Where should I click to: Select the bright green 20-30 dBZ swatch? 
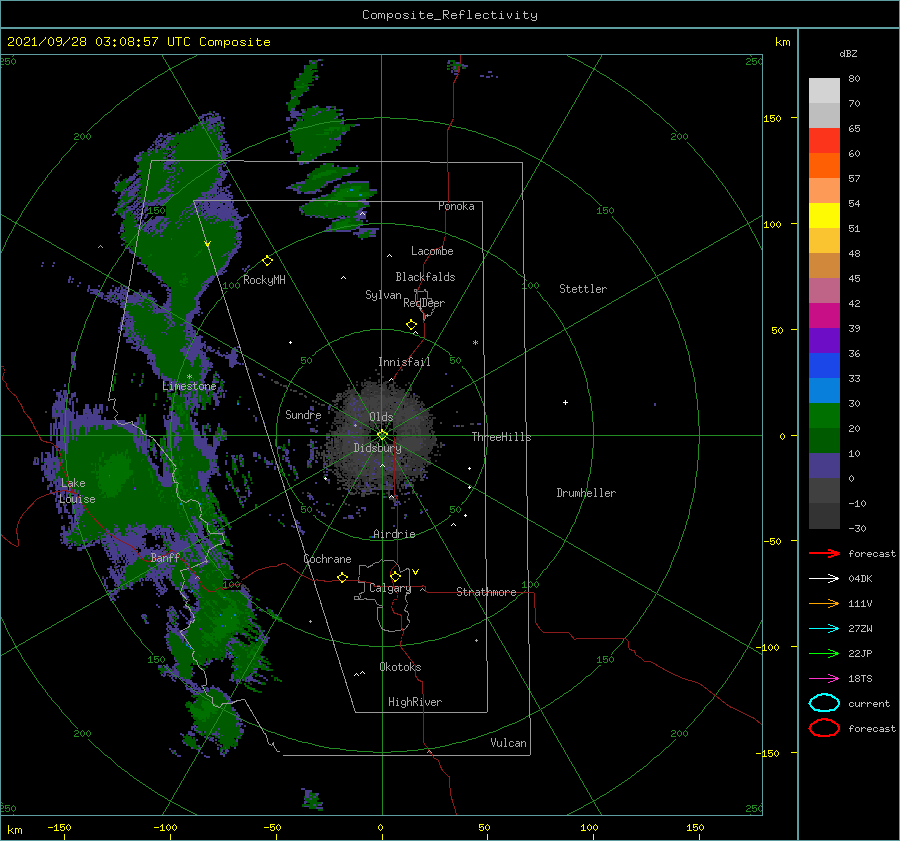(x=824, y=416)
